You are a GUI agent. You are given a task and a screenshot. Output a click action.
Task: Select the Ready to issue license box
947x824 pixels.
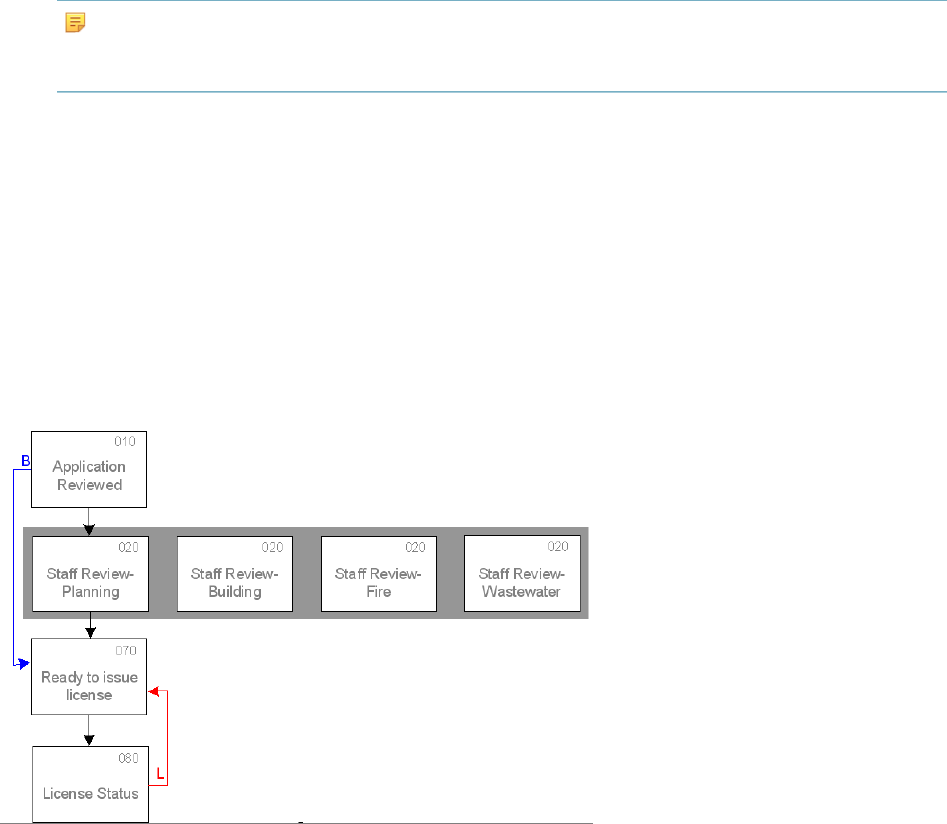pos(89,677)
